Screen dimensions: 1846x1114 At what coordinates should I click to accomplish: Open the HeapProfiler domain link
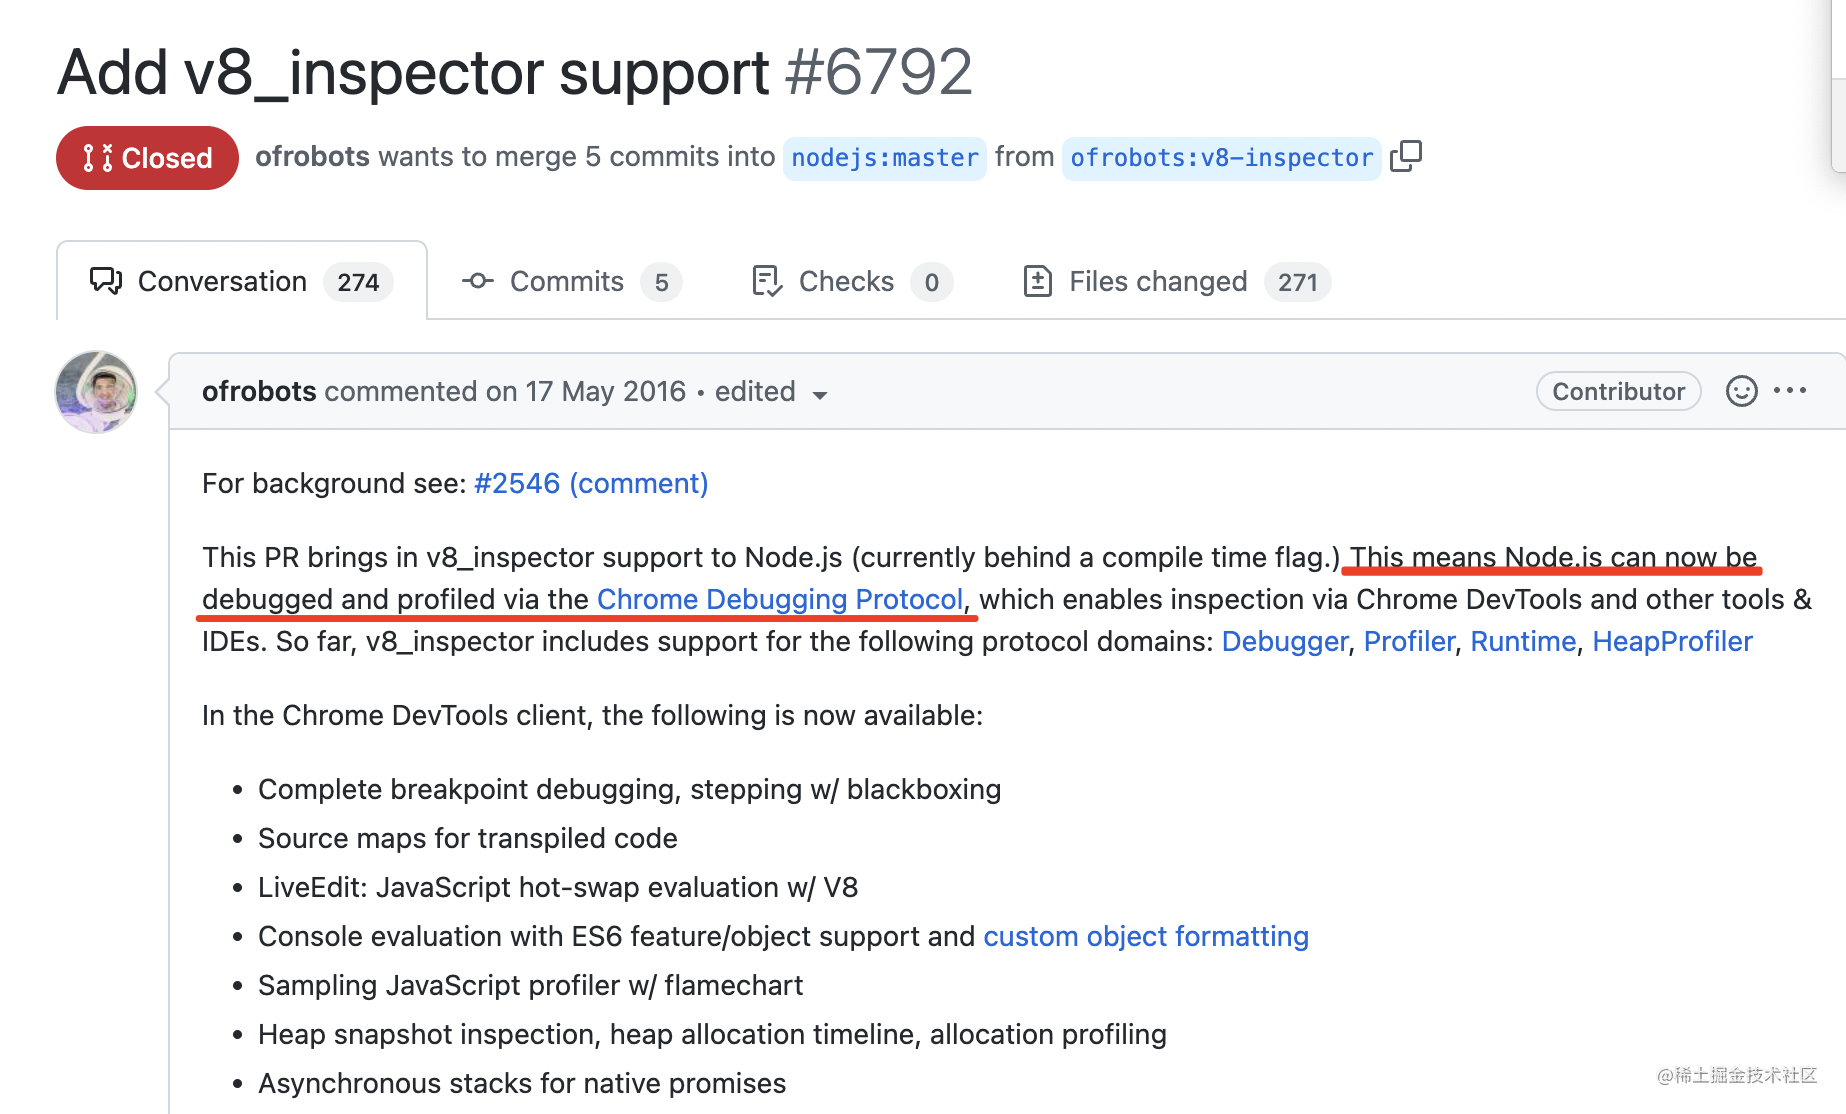coord(1672,642)
